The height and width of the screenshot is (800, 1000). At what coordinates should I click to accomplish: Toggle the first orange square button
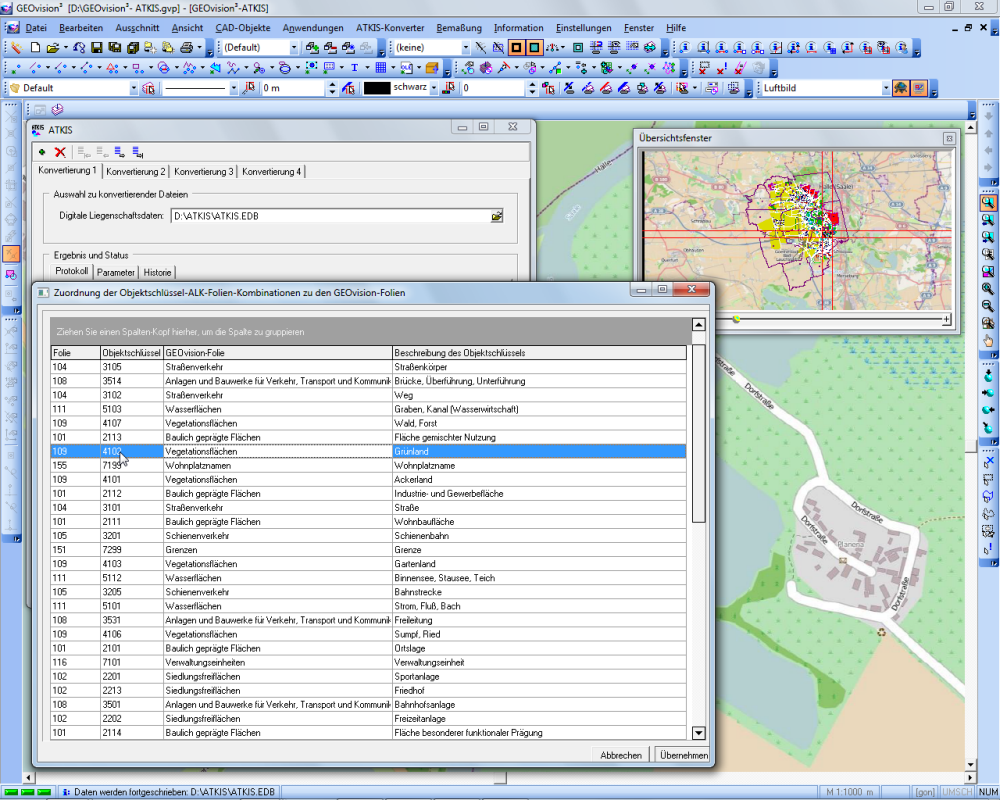[517, 47]
